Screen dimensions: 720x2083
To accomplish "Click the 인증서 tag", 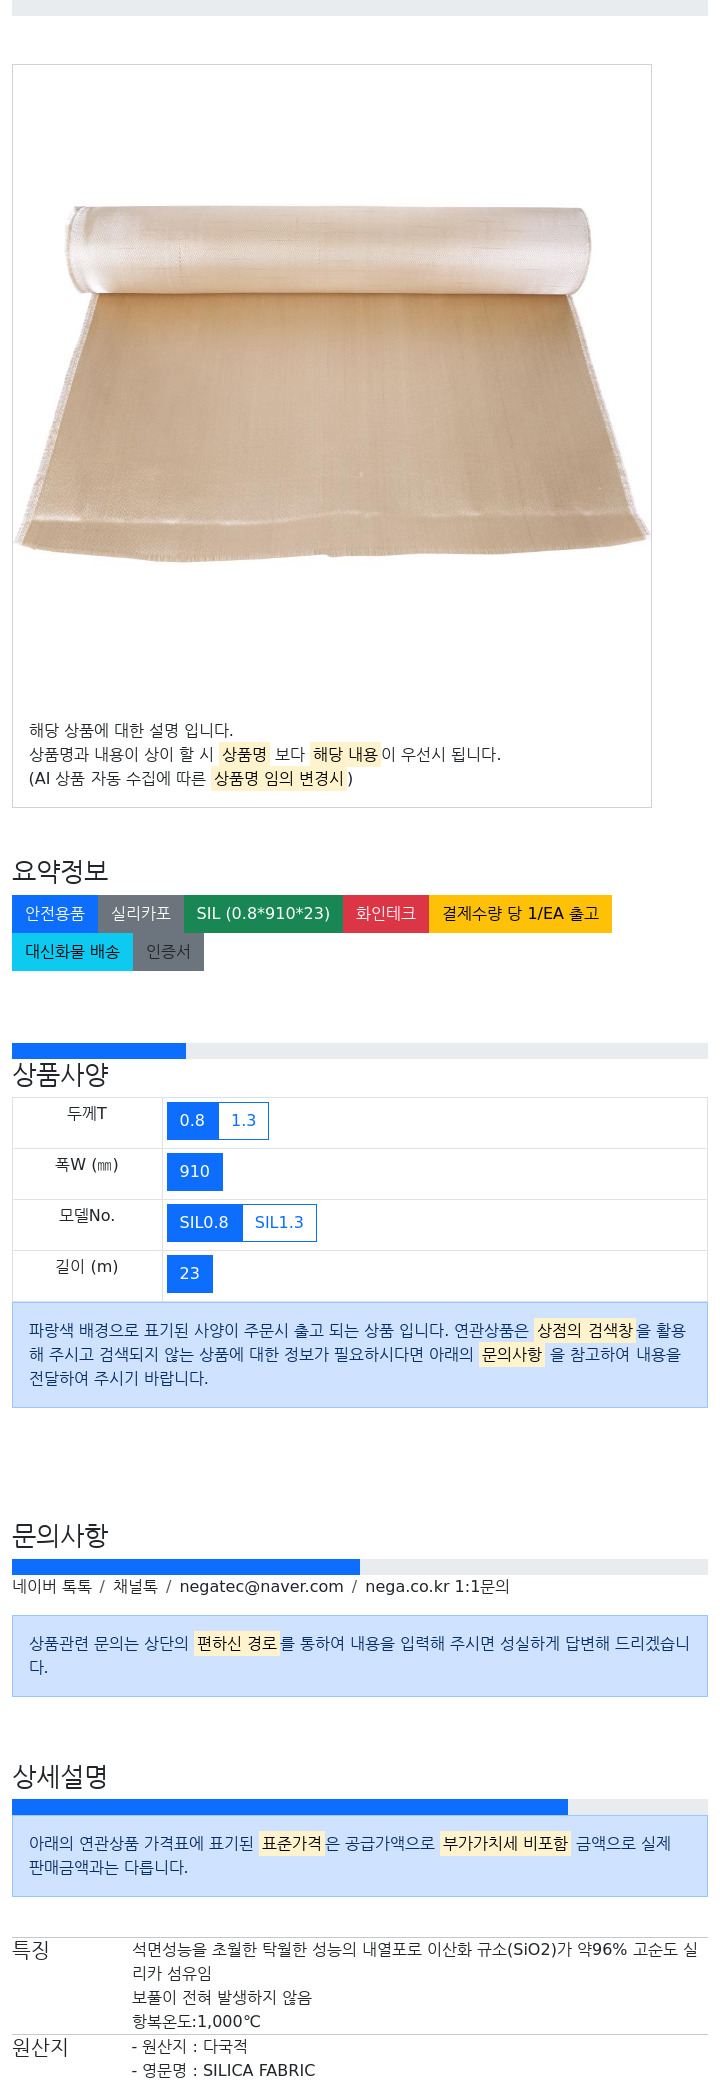I will point(168,952).
